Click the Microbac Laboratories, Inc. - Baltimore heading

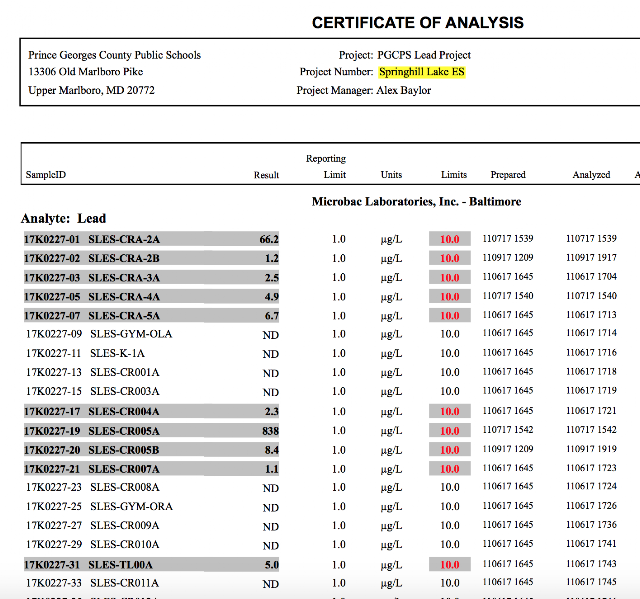pos(416,202)
